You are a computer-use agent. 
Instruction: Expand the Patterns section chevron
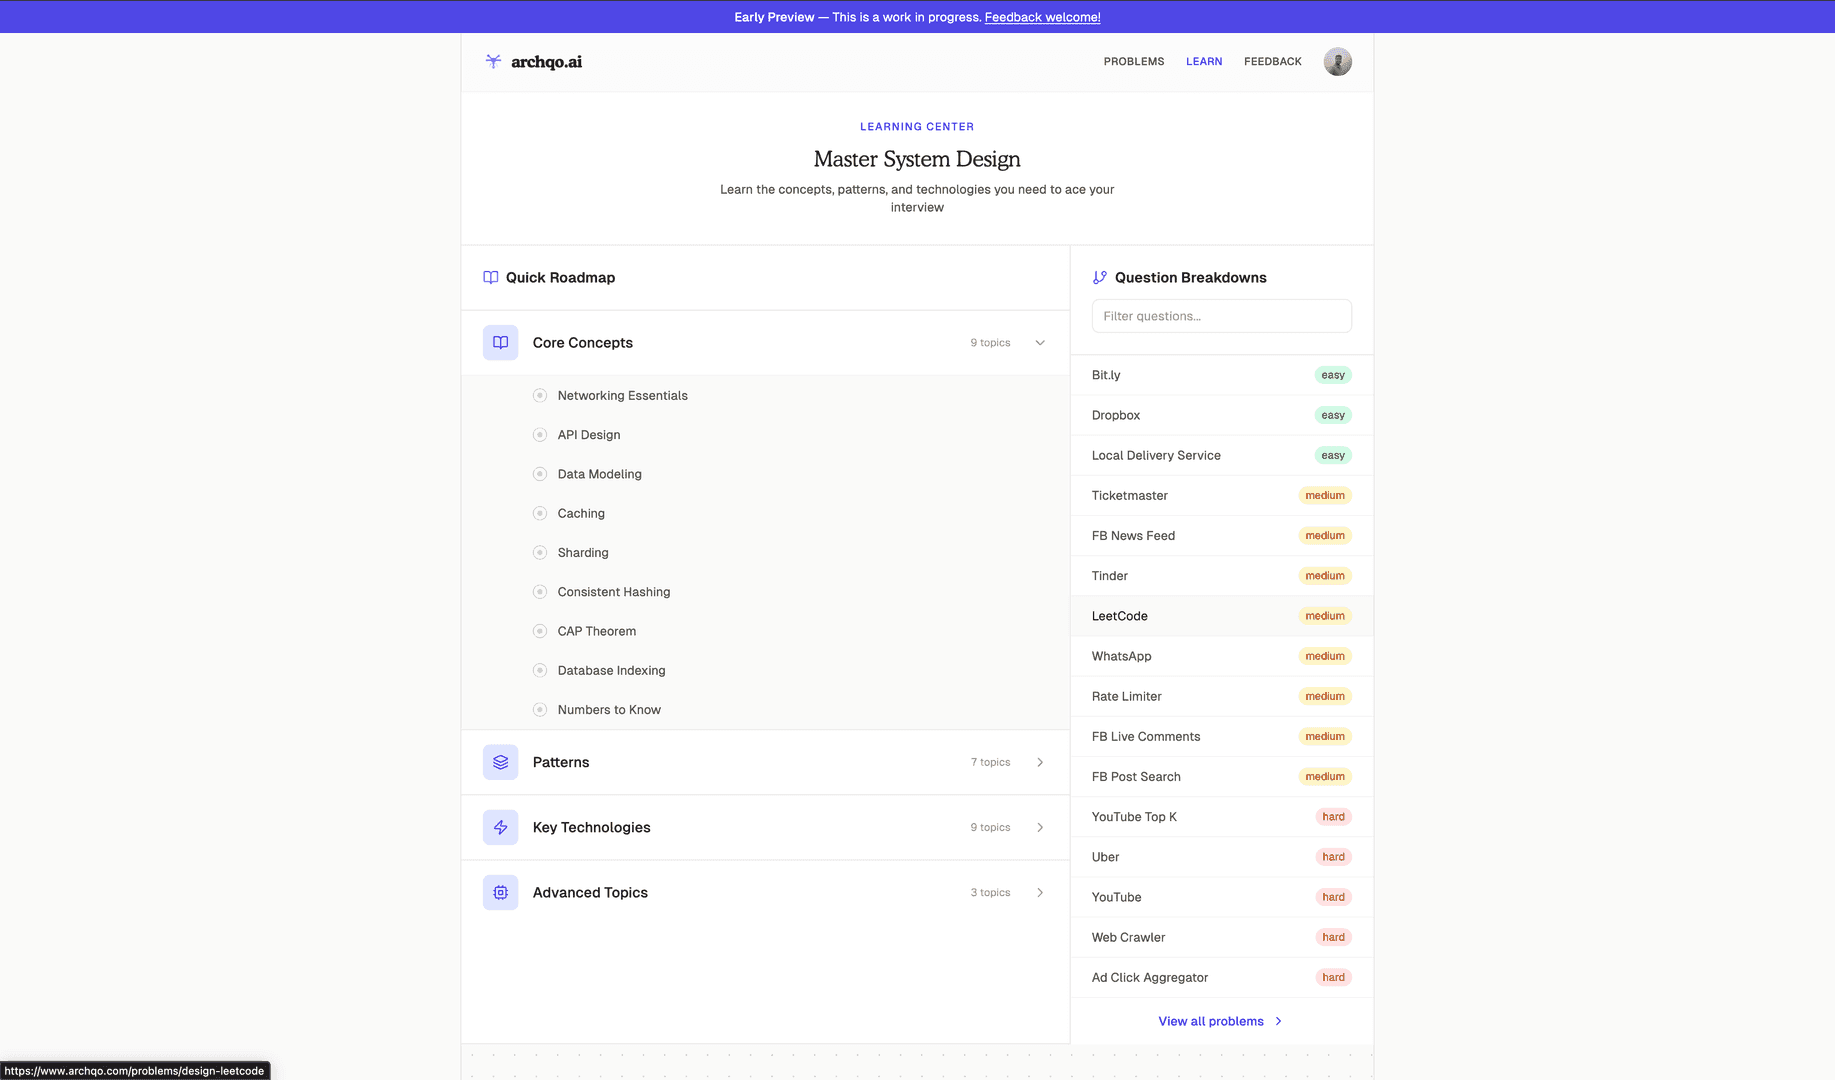[x=1040, y=762]
